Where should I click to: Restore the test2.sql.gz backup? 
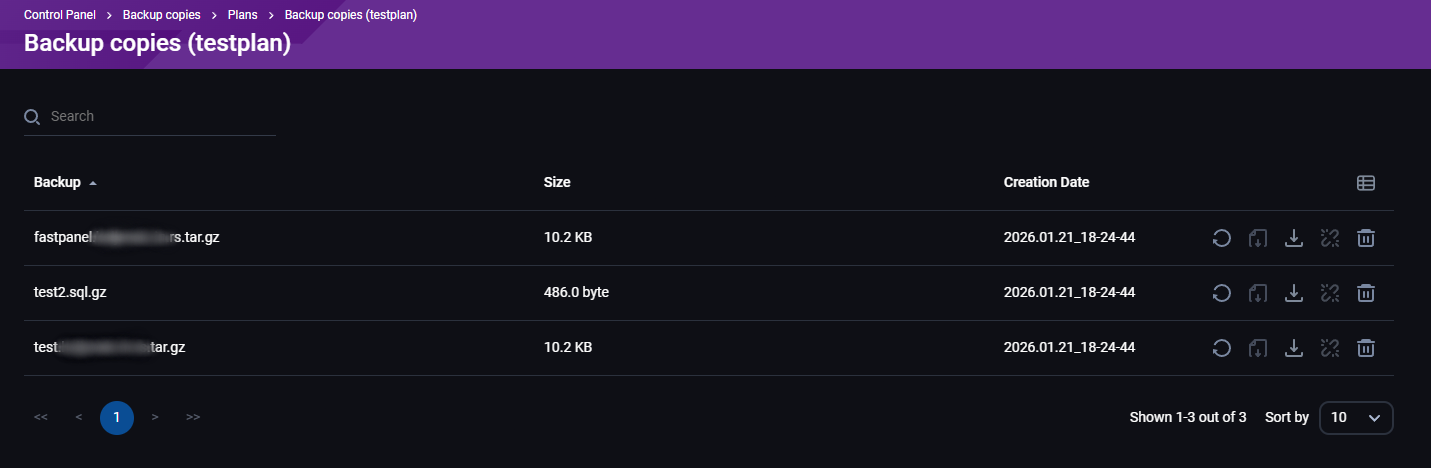click(x=1221, y=293)
